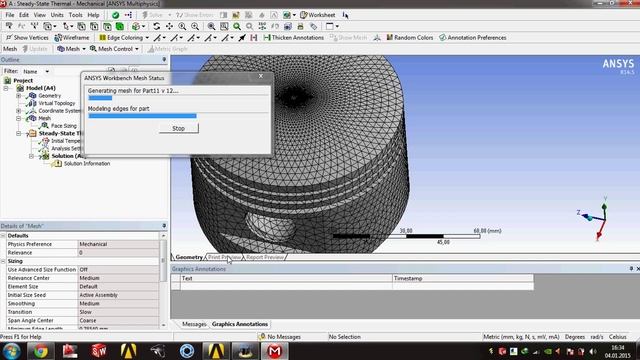Open SolidWorks from the taskbar
Viewport: 640px width, 360px height.
coord(99,351)
